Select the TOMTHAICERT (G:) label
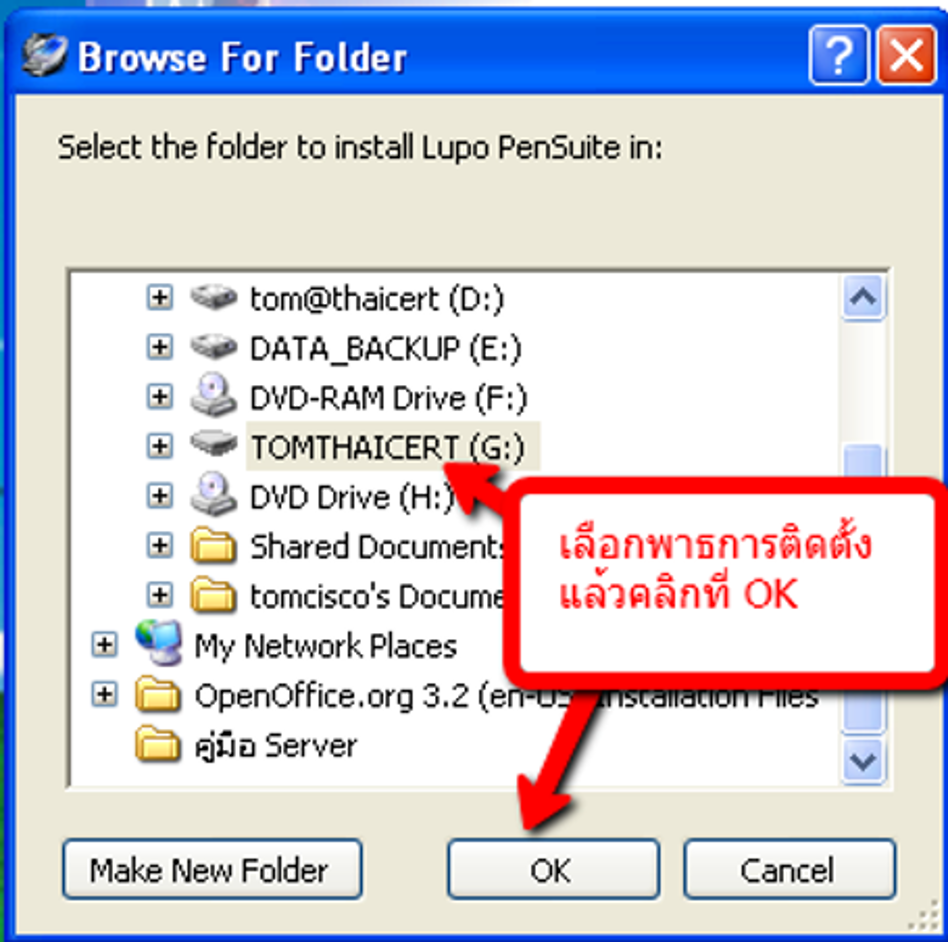Image resolution: width=949 pixels, height=943 pixels. point(392,447)
